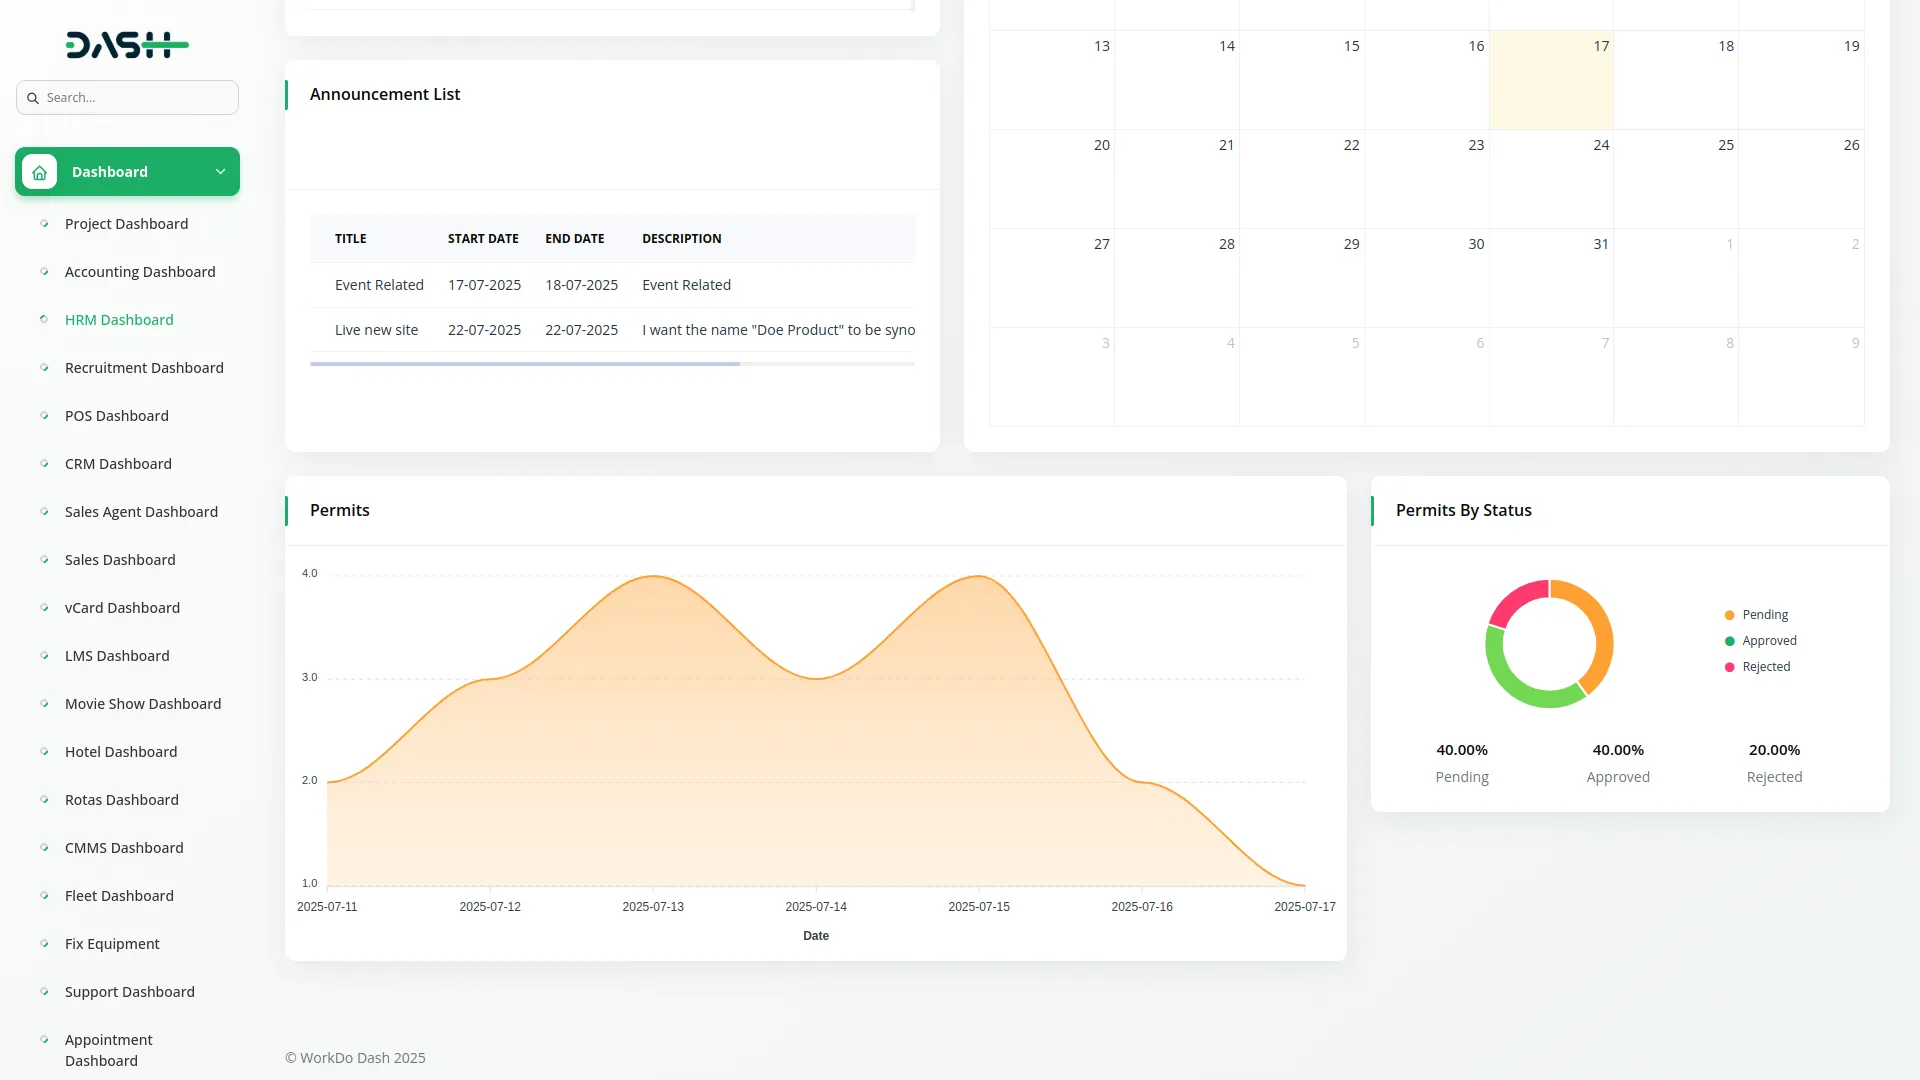Open CRM Dashboard from sidebar
This screenshot has height=1080, width=1920.
[118, 464]
